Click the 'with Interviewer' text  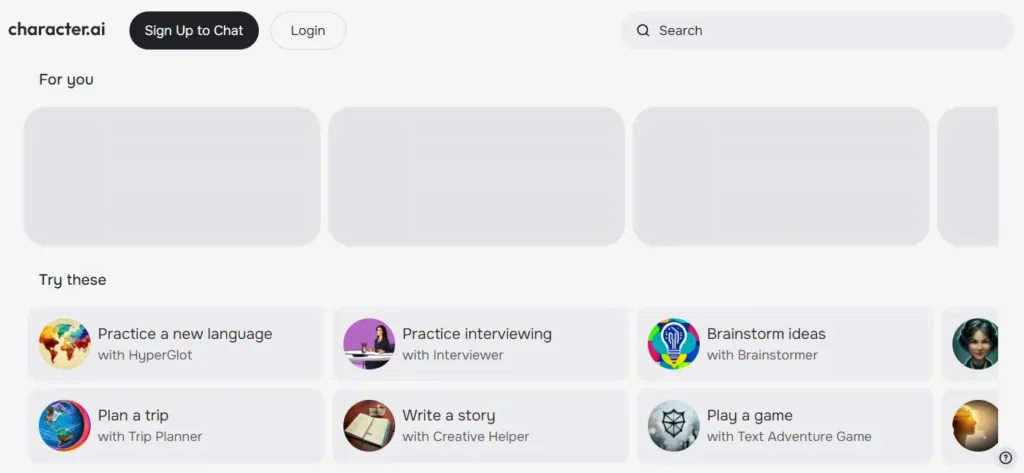tap(453, 355)
